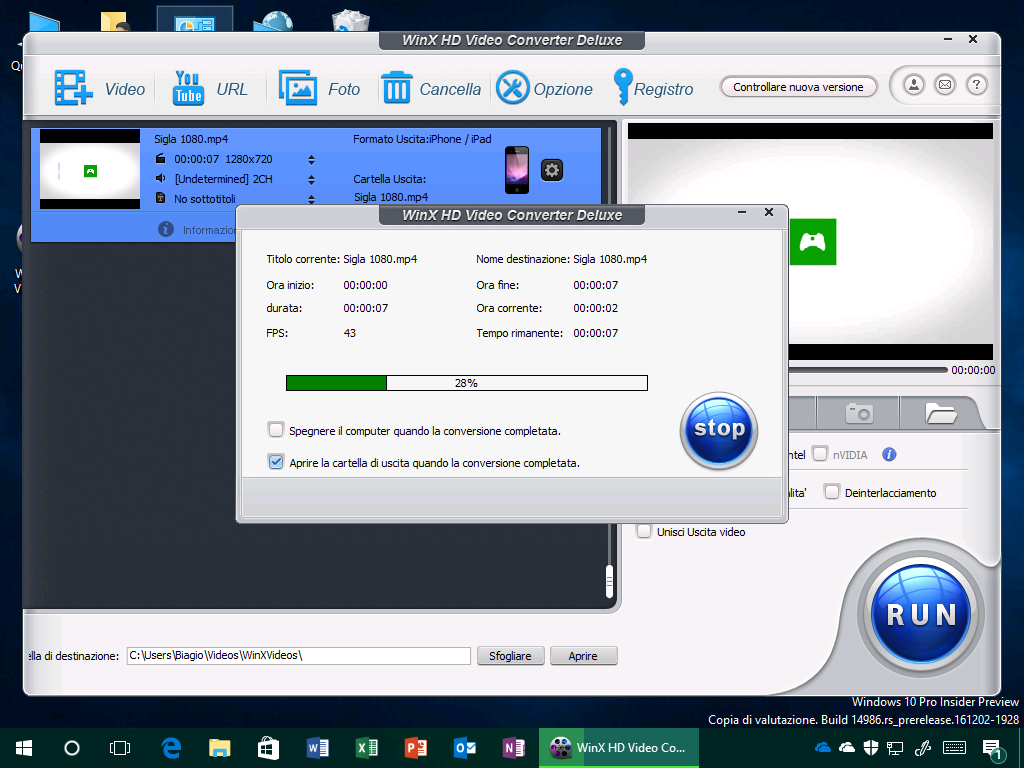Image resolution: width=1024 pixels, height=768 pixels.
Task: Click the big RUN button
Action: [921, 614]
